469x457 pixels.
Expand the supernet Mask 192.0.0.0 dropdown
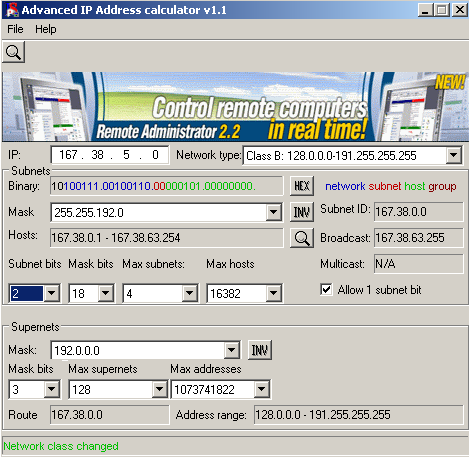tap(231, 350)
